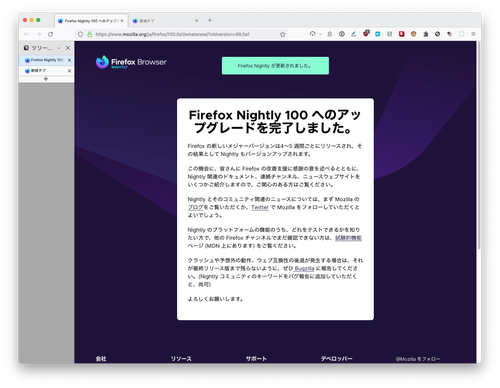Close Firefox Nightly 100 sidebar tree tab

click(x=69, y=60)
